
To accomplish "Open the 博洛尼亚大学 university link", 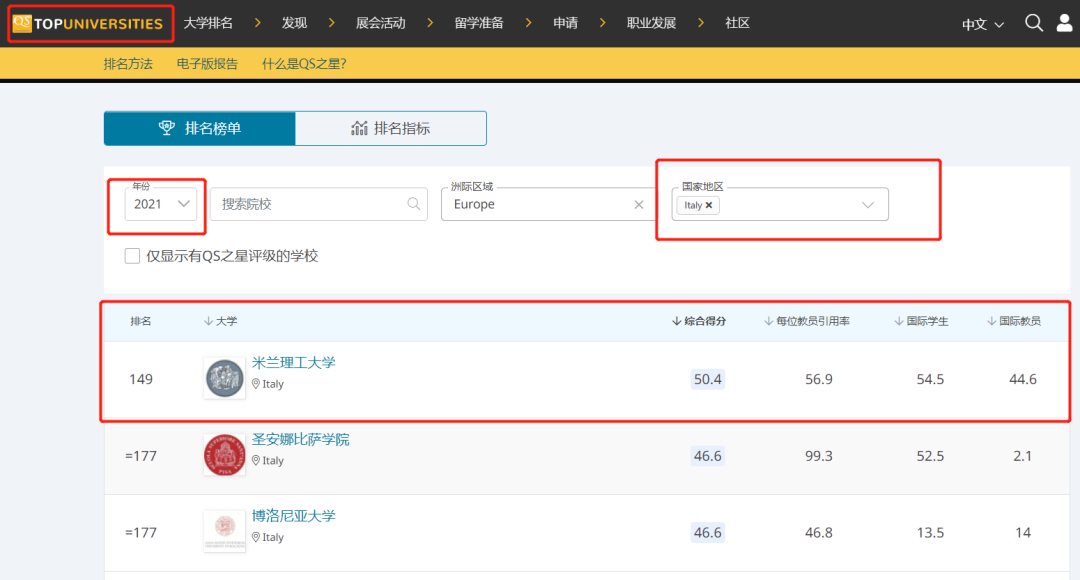I will 293,516.
